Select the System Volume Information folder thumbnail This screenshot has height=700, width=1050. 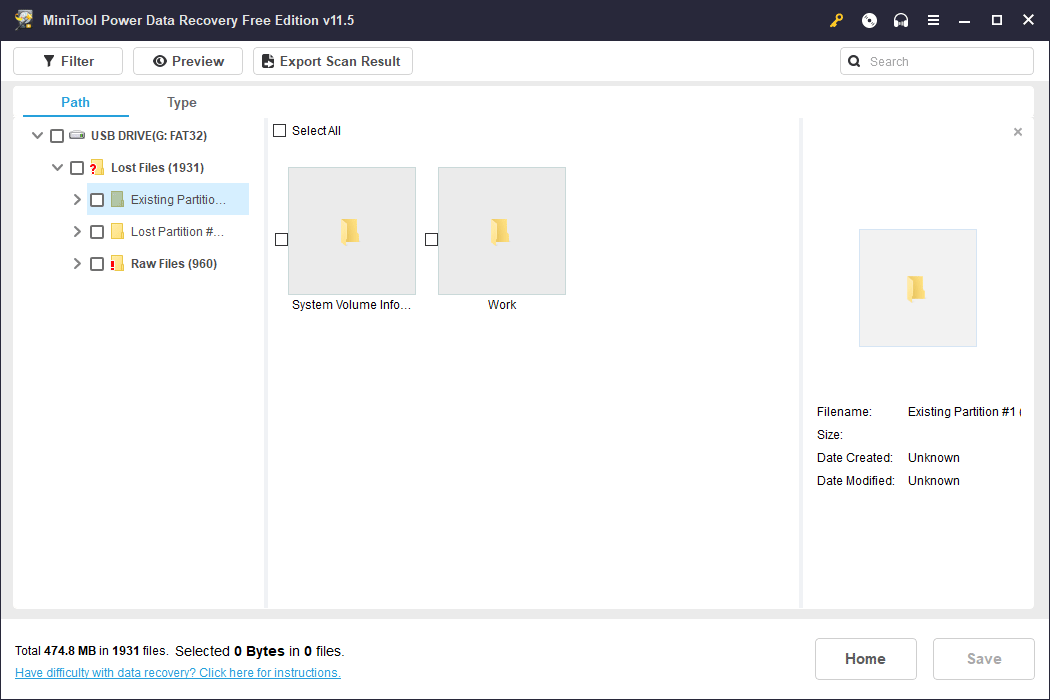tap(352, 230)
